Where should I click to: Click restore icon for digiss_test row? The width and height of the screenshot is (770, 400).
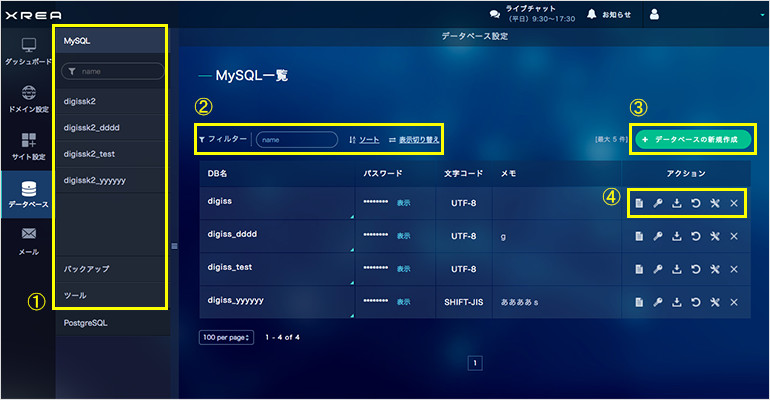695,269
